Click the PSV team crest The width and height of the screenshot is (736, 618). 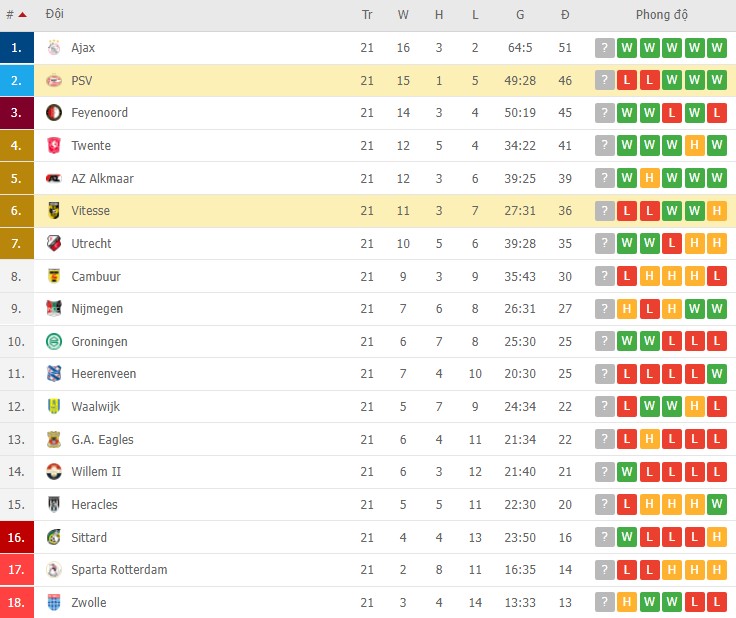pos(54,81)
